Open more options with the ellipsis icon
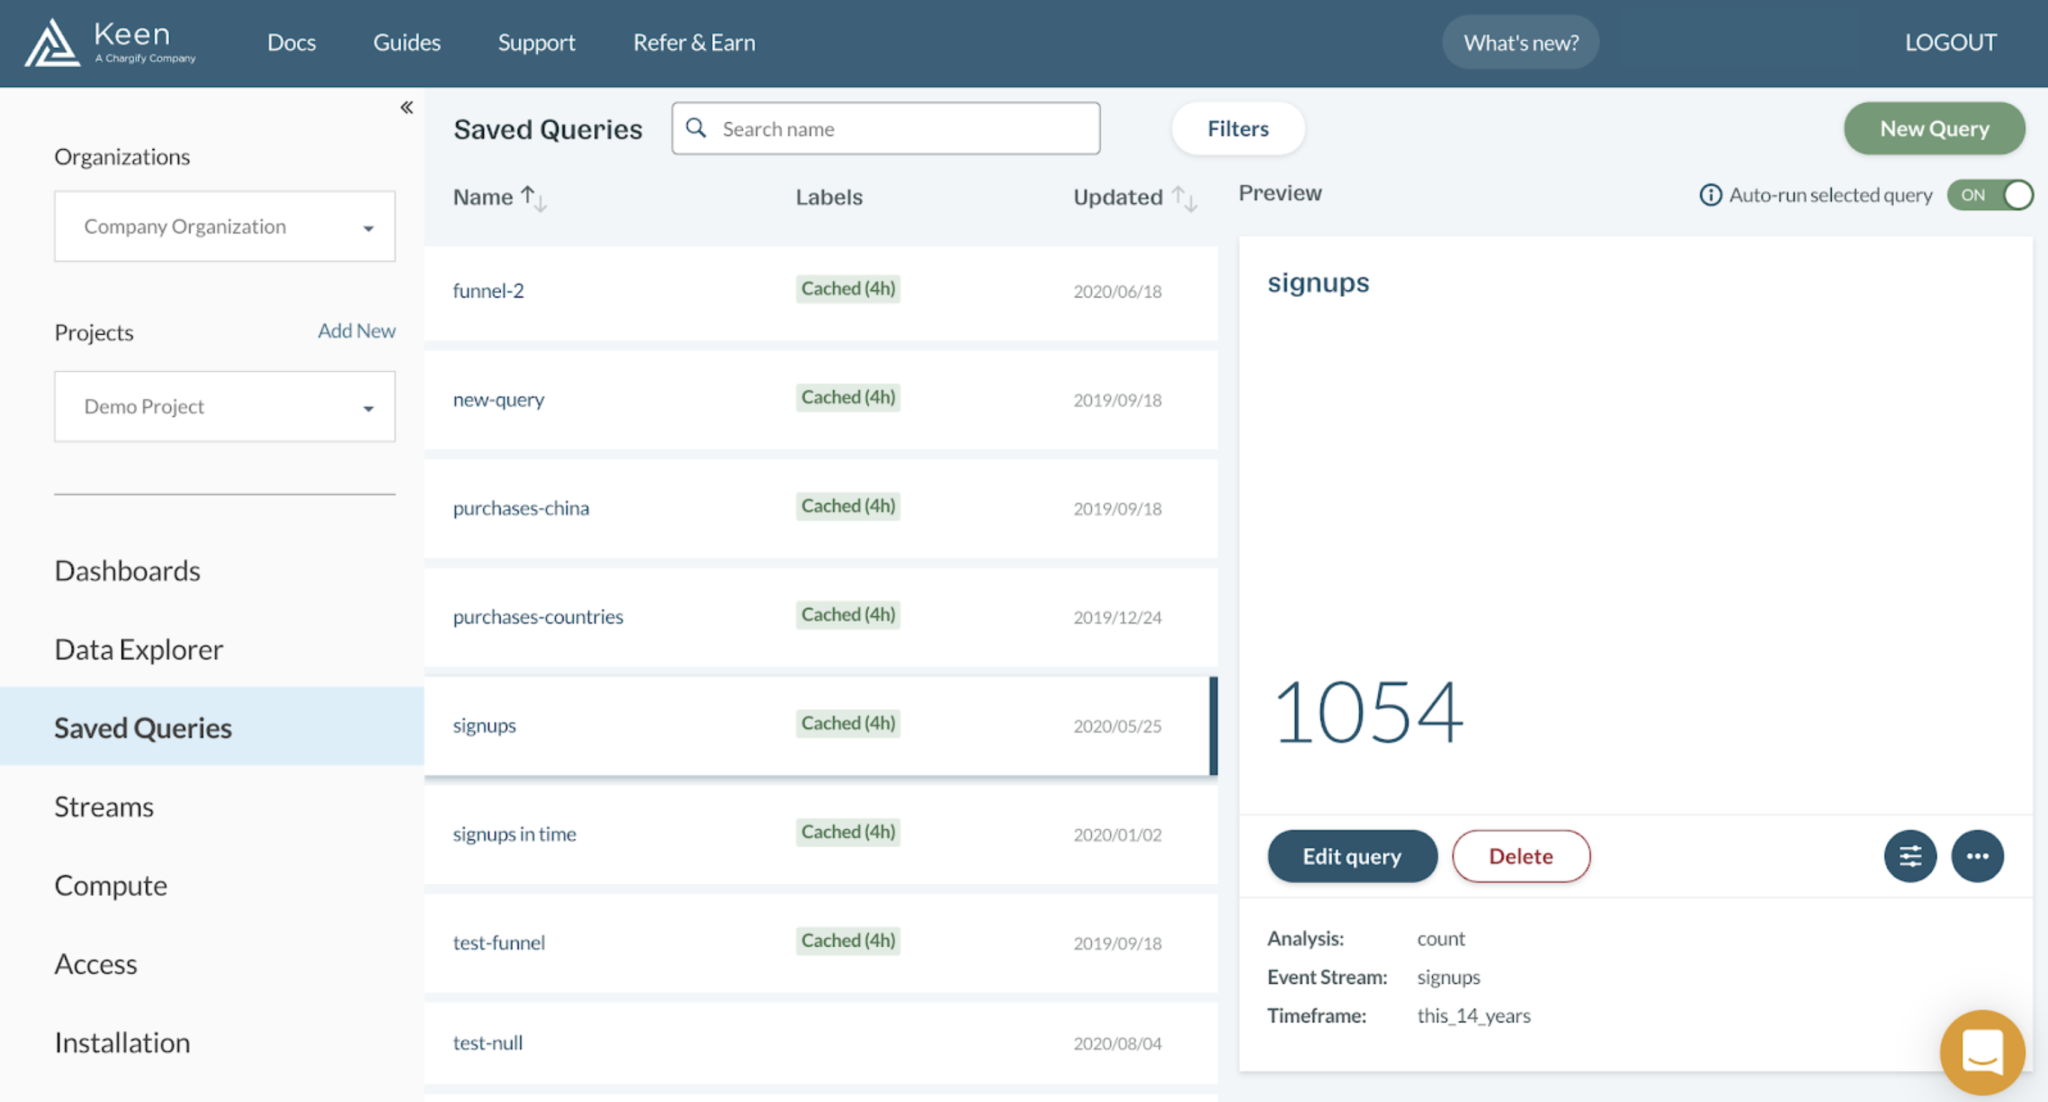This screenshot has width=2048, height=1102. tap(1978, 856)
